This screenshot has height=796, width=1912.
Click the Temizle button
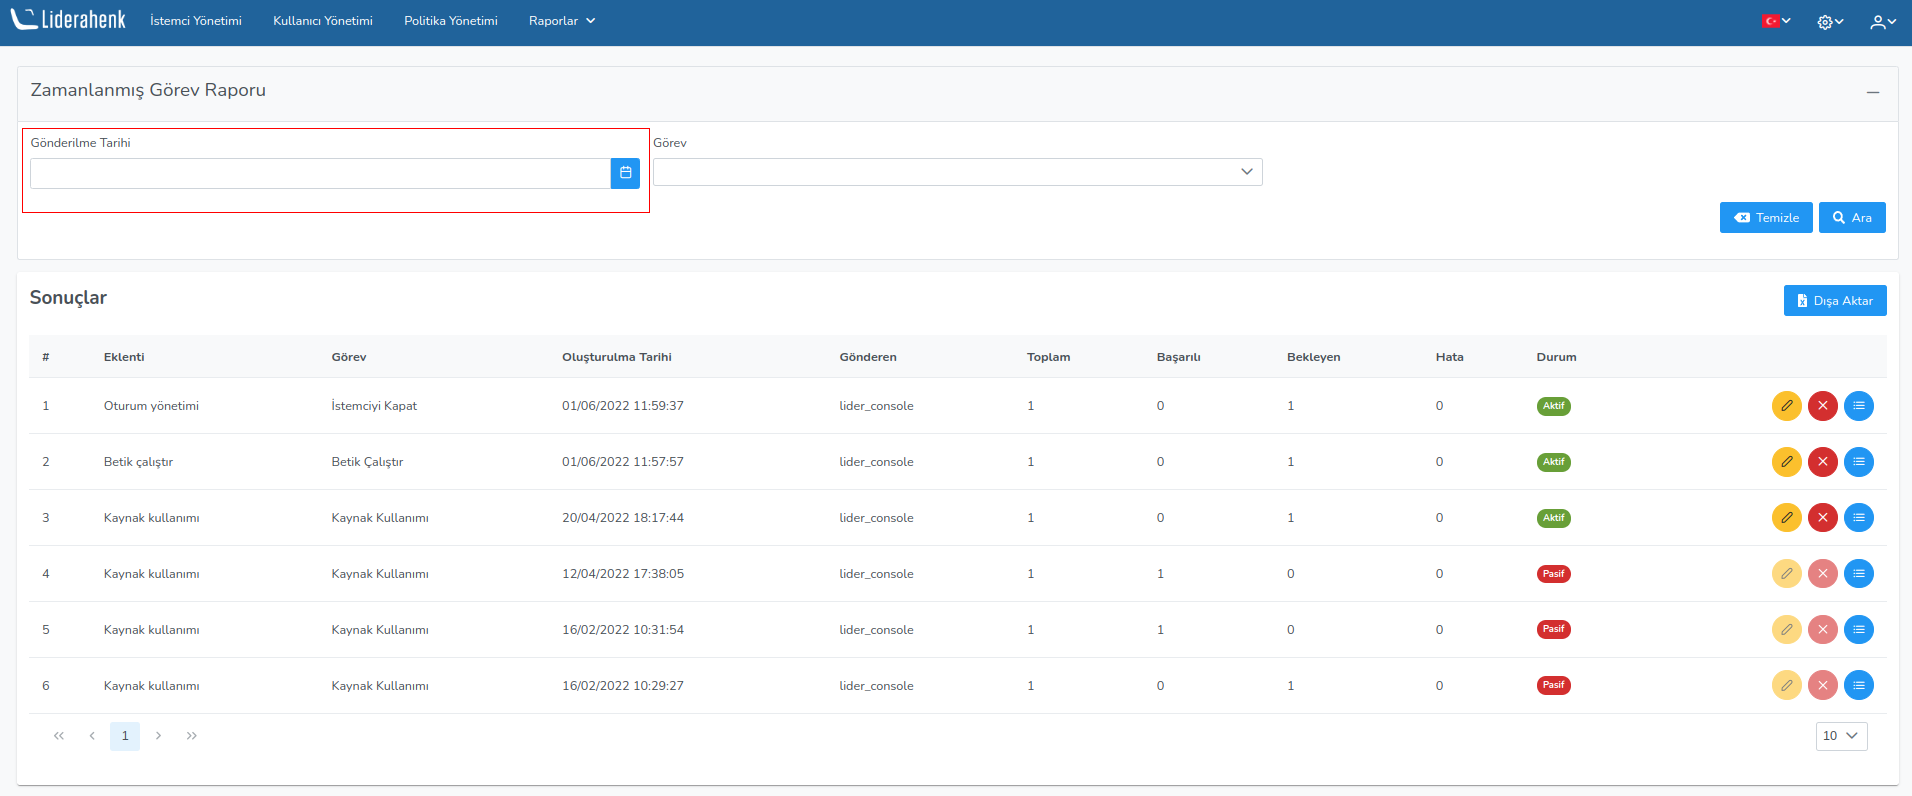1765,218
